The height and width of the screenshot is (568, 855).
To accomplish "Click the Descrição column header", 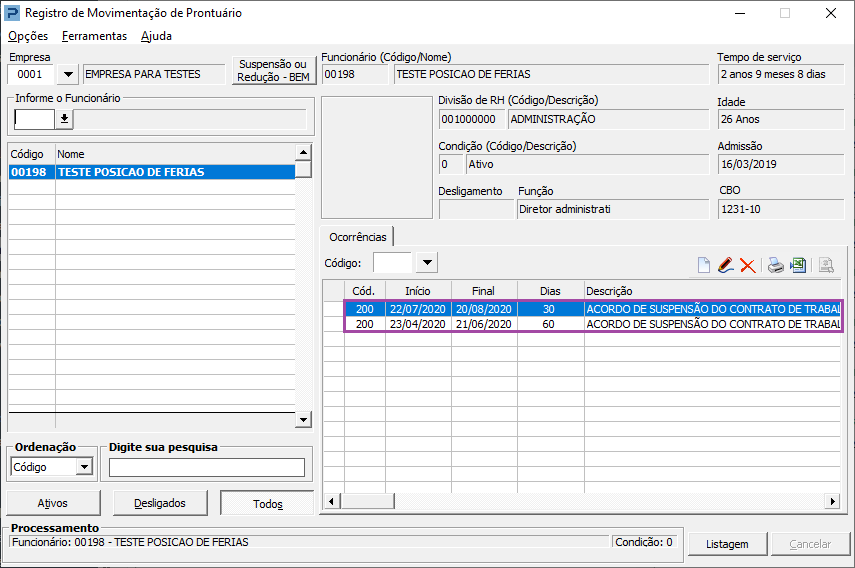I will point(712,291).
